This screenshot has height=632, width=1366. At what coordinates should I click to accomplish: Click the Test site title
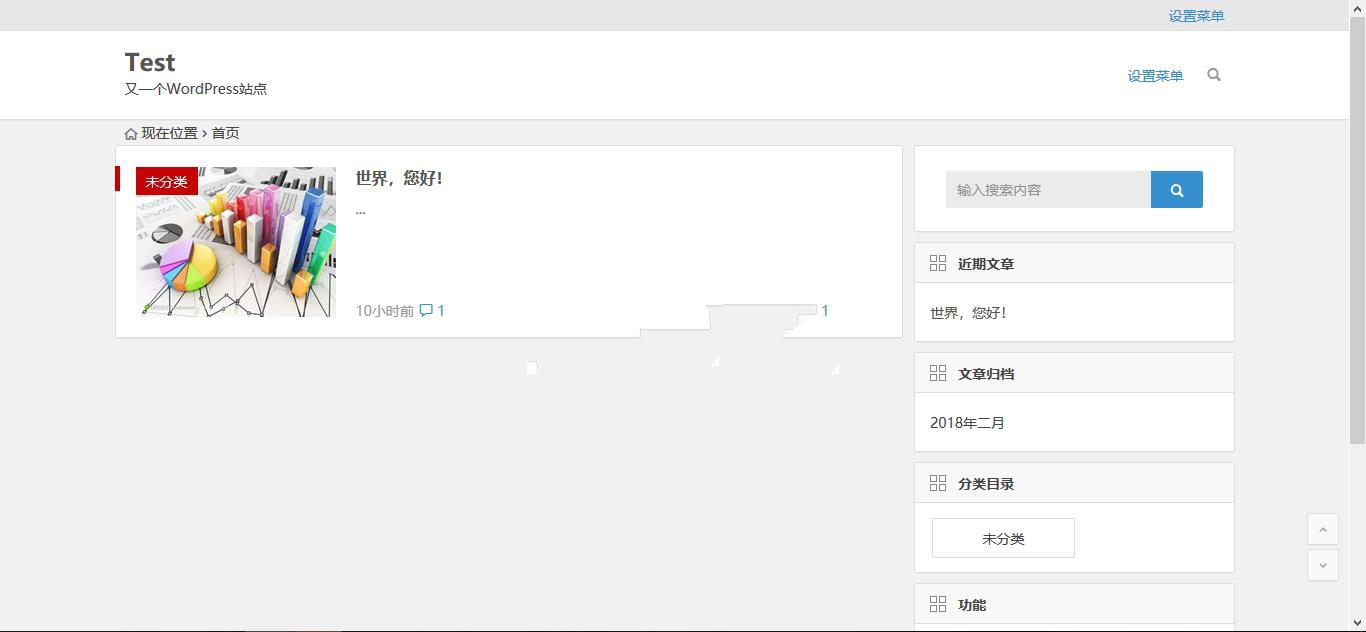tap(149, 62)
